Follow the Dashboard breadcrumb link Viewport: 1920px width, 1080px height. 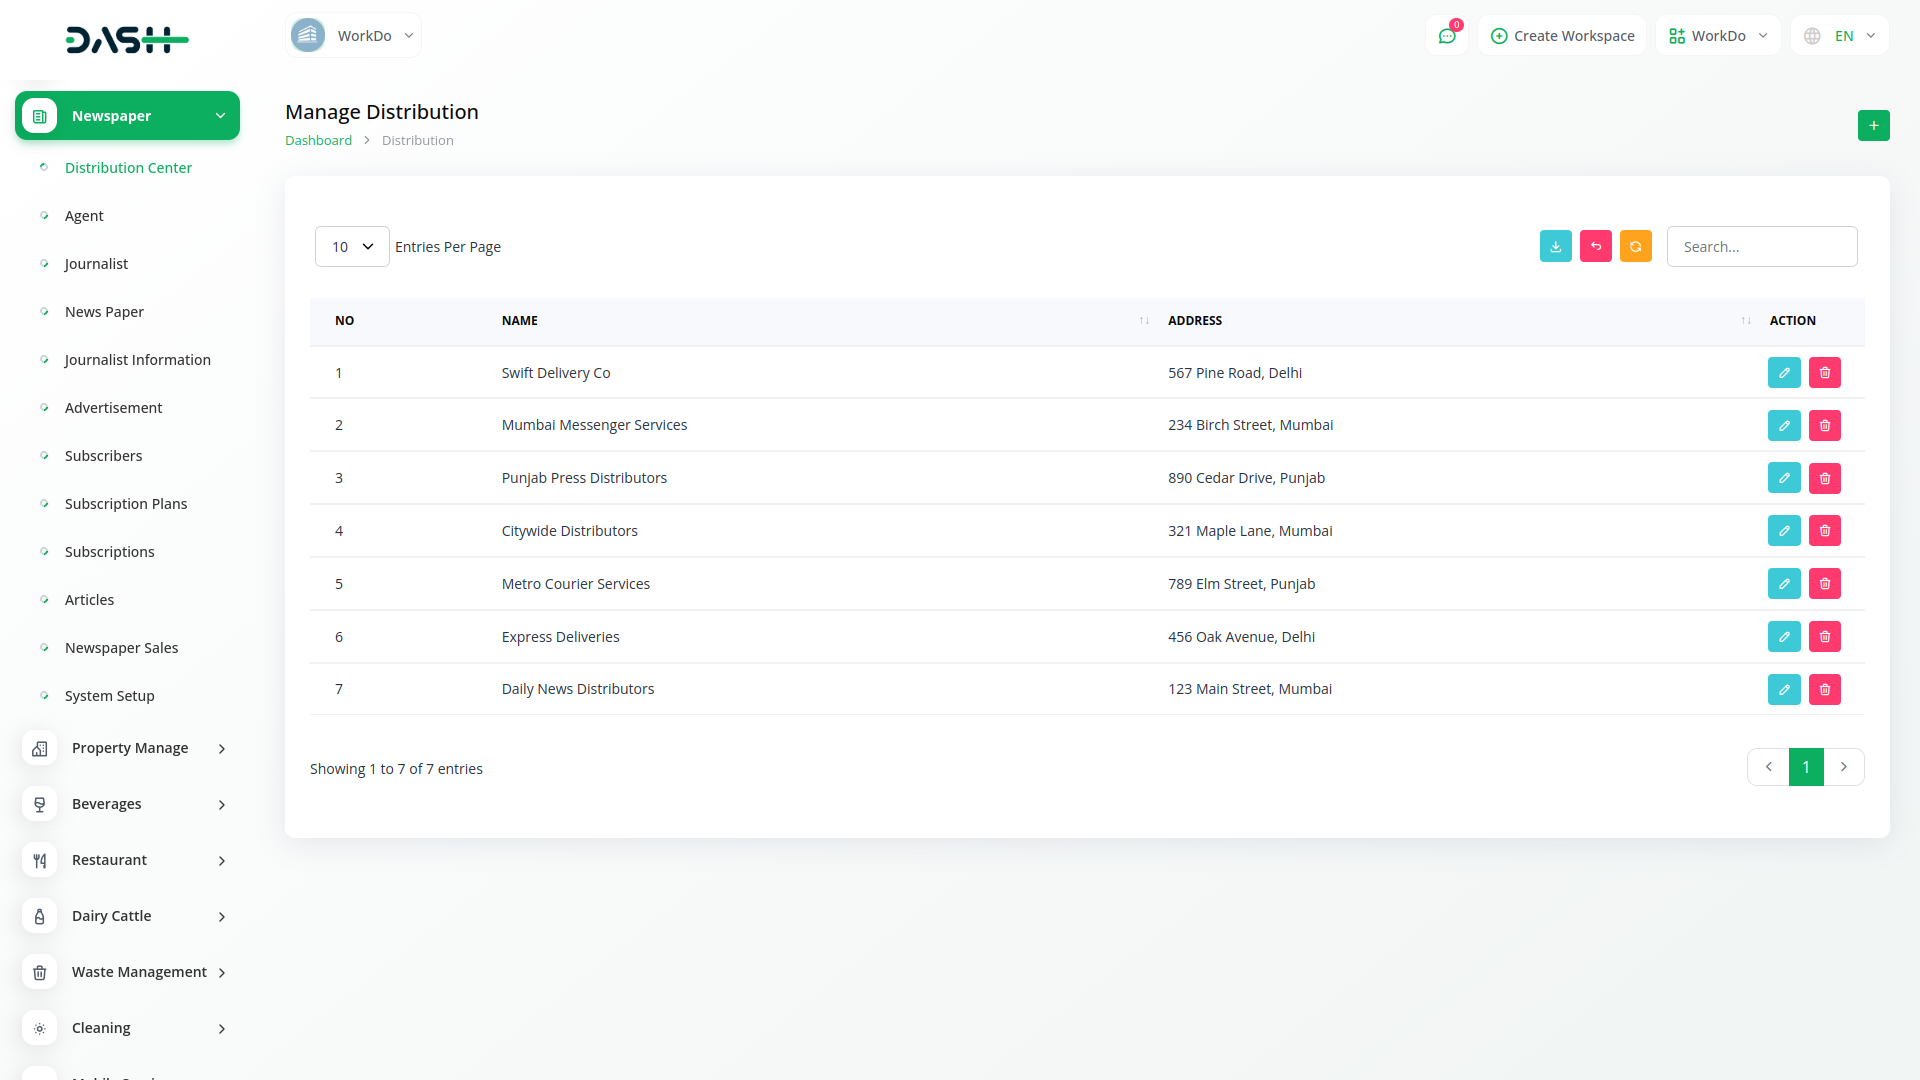[318, 140]
